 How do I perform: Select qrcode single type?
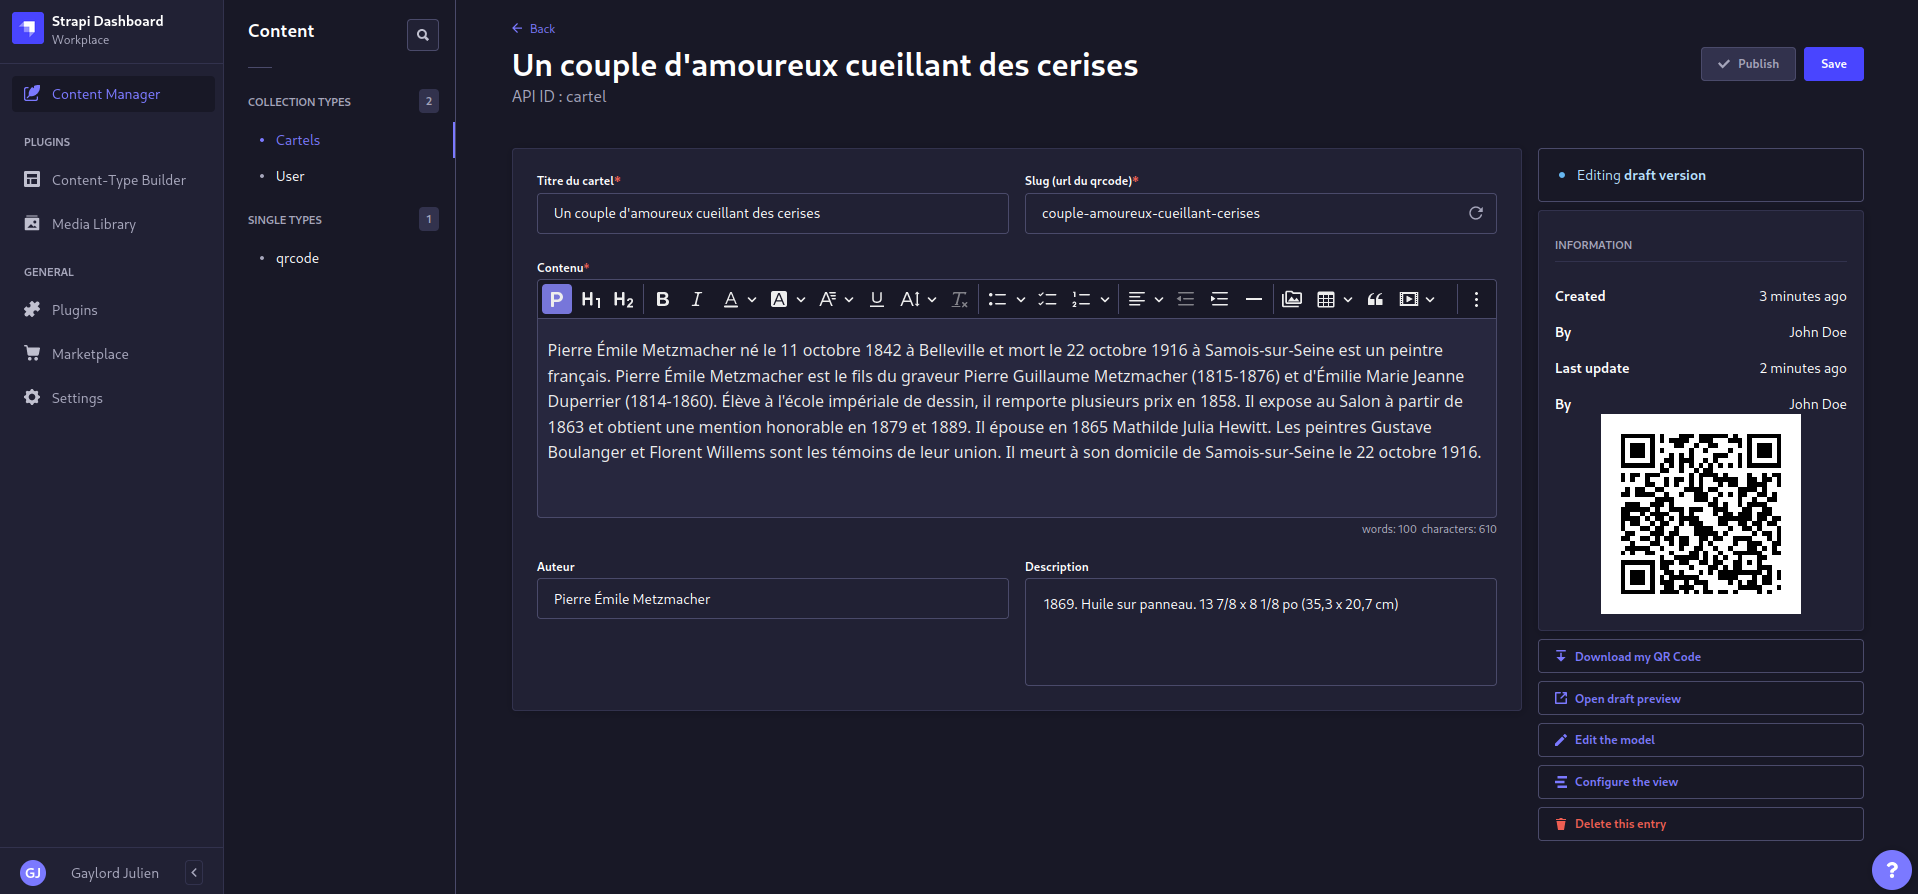297,258
